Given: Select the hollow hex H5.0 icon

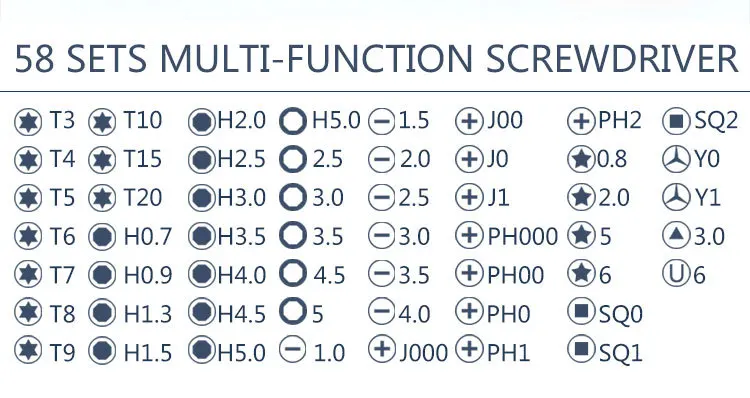Looking at the screenshot, I should coord(293,121).
